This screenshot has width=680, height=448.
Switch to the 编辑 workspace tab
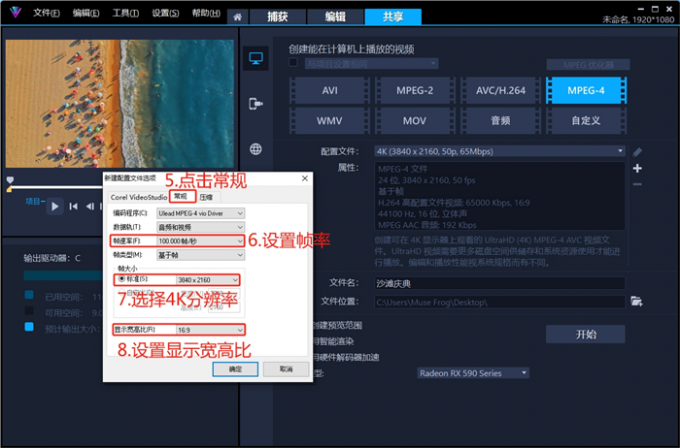click(335, 17)
